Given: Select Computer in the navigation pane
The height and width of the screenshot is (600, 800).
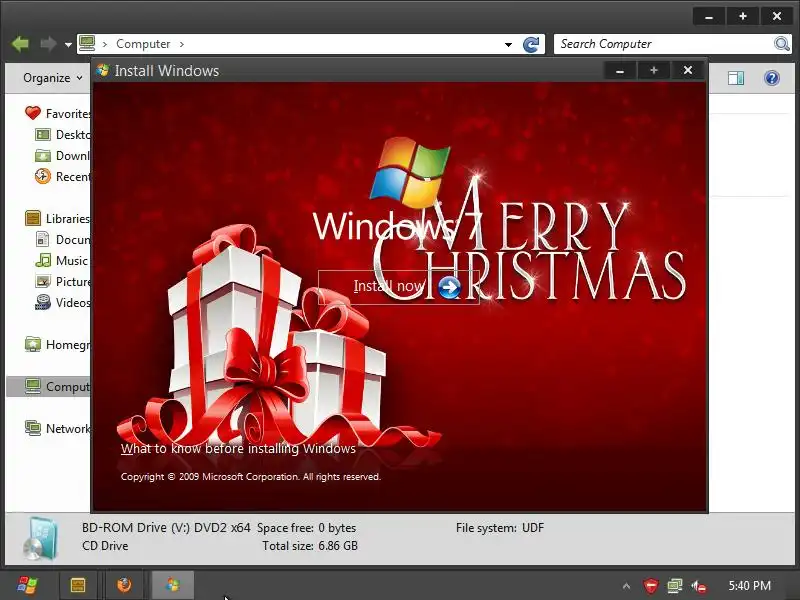Looking at the screenshot, I should pyautogui.click(x=49, y=387).
